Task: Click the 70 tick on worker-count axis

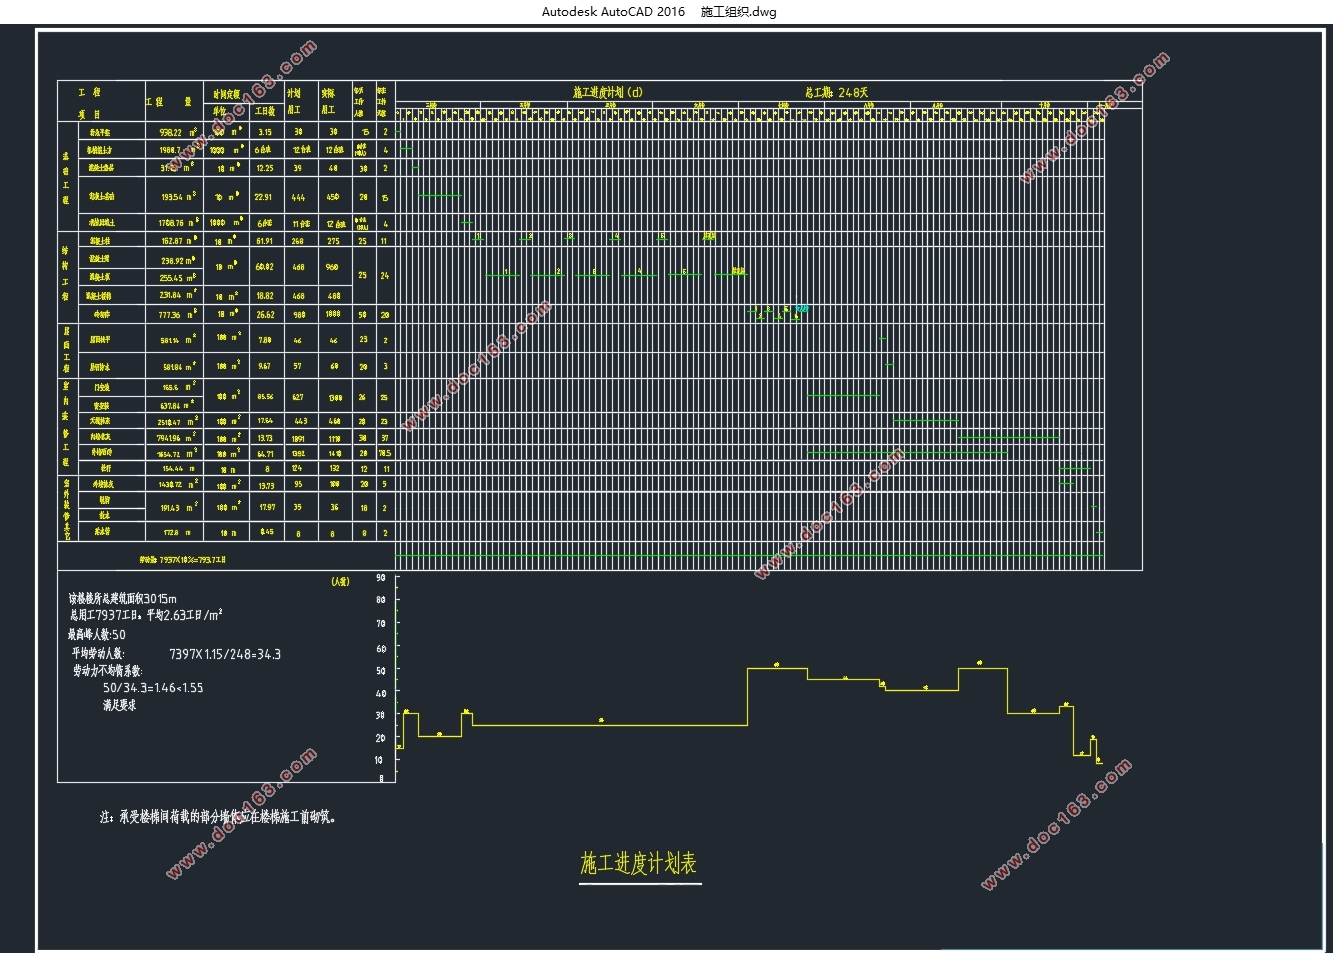Action: [x=381, y=624]
